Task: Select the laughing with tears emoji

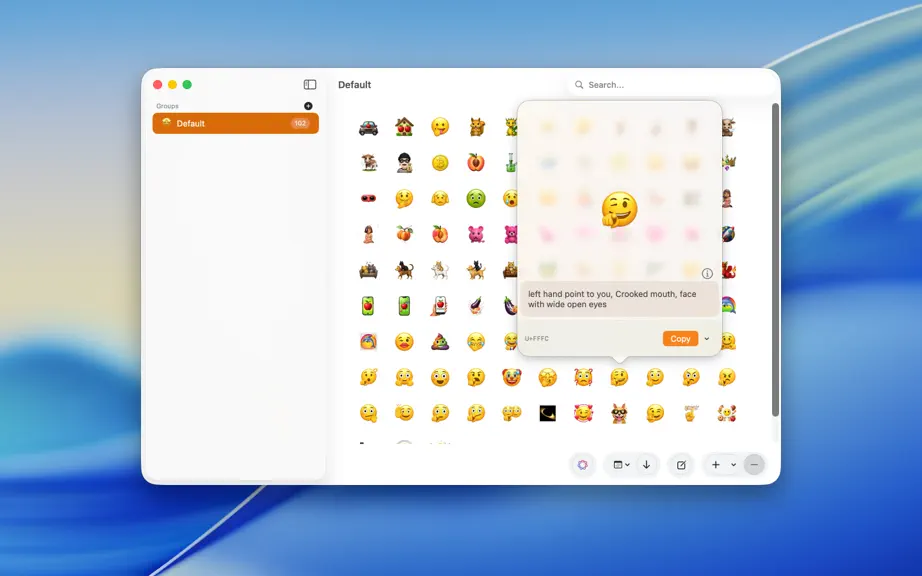Action: click(476, 341)
